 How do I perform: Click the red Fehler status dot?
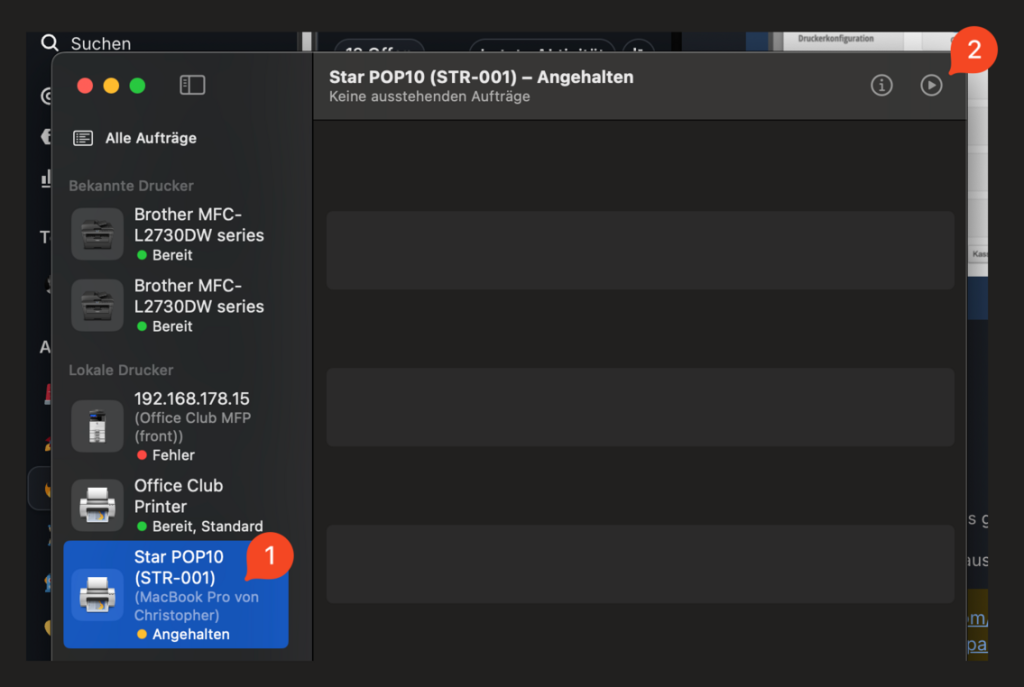[x=142, y=455]
